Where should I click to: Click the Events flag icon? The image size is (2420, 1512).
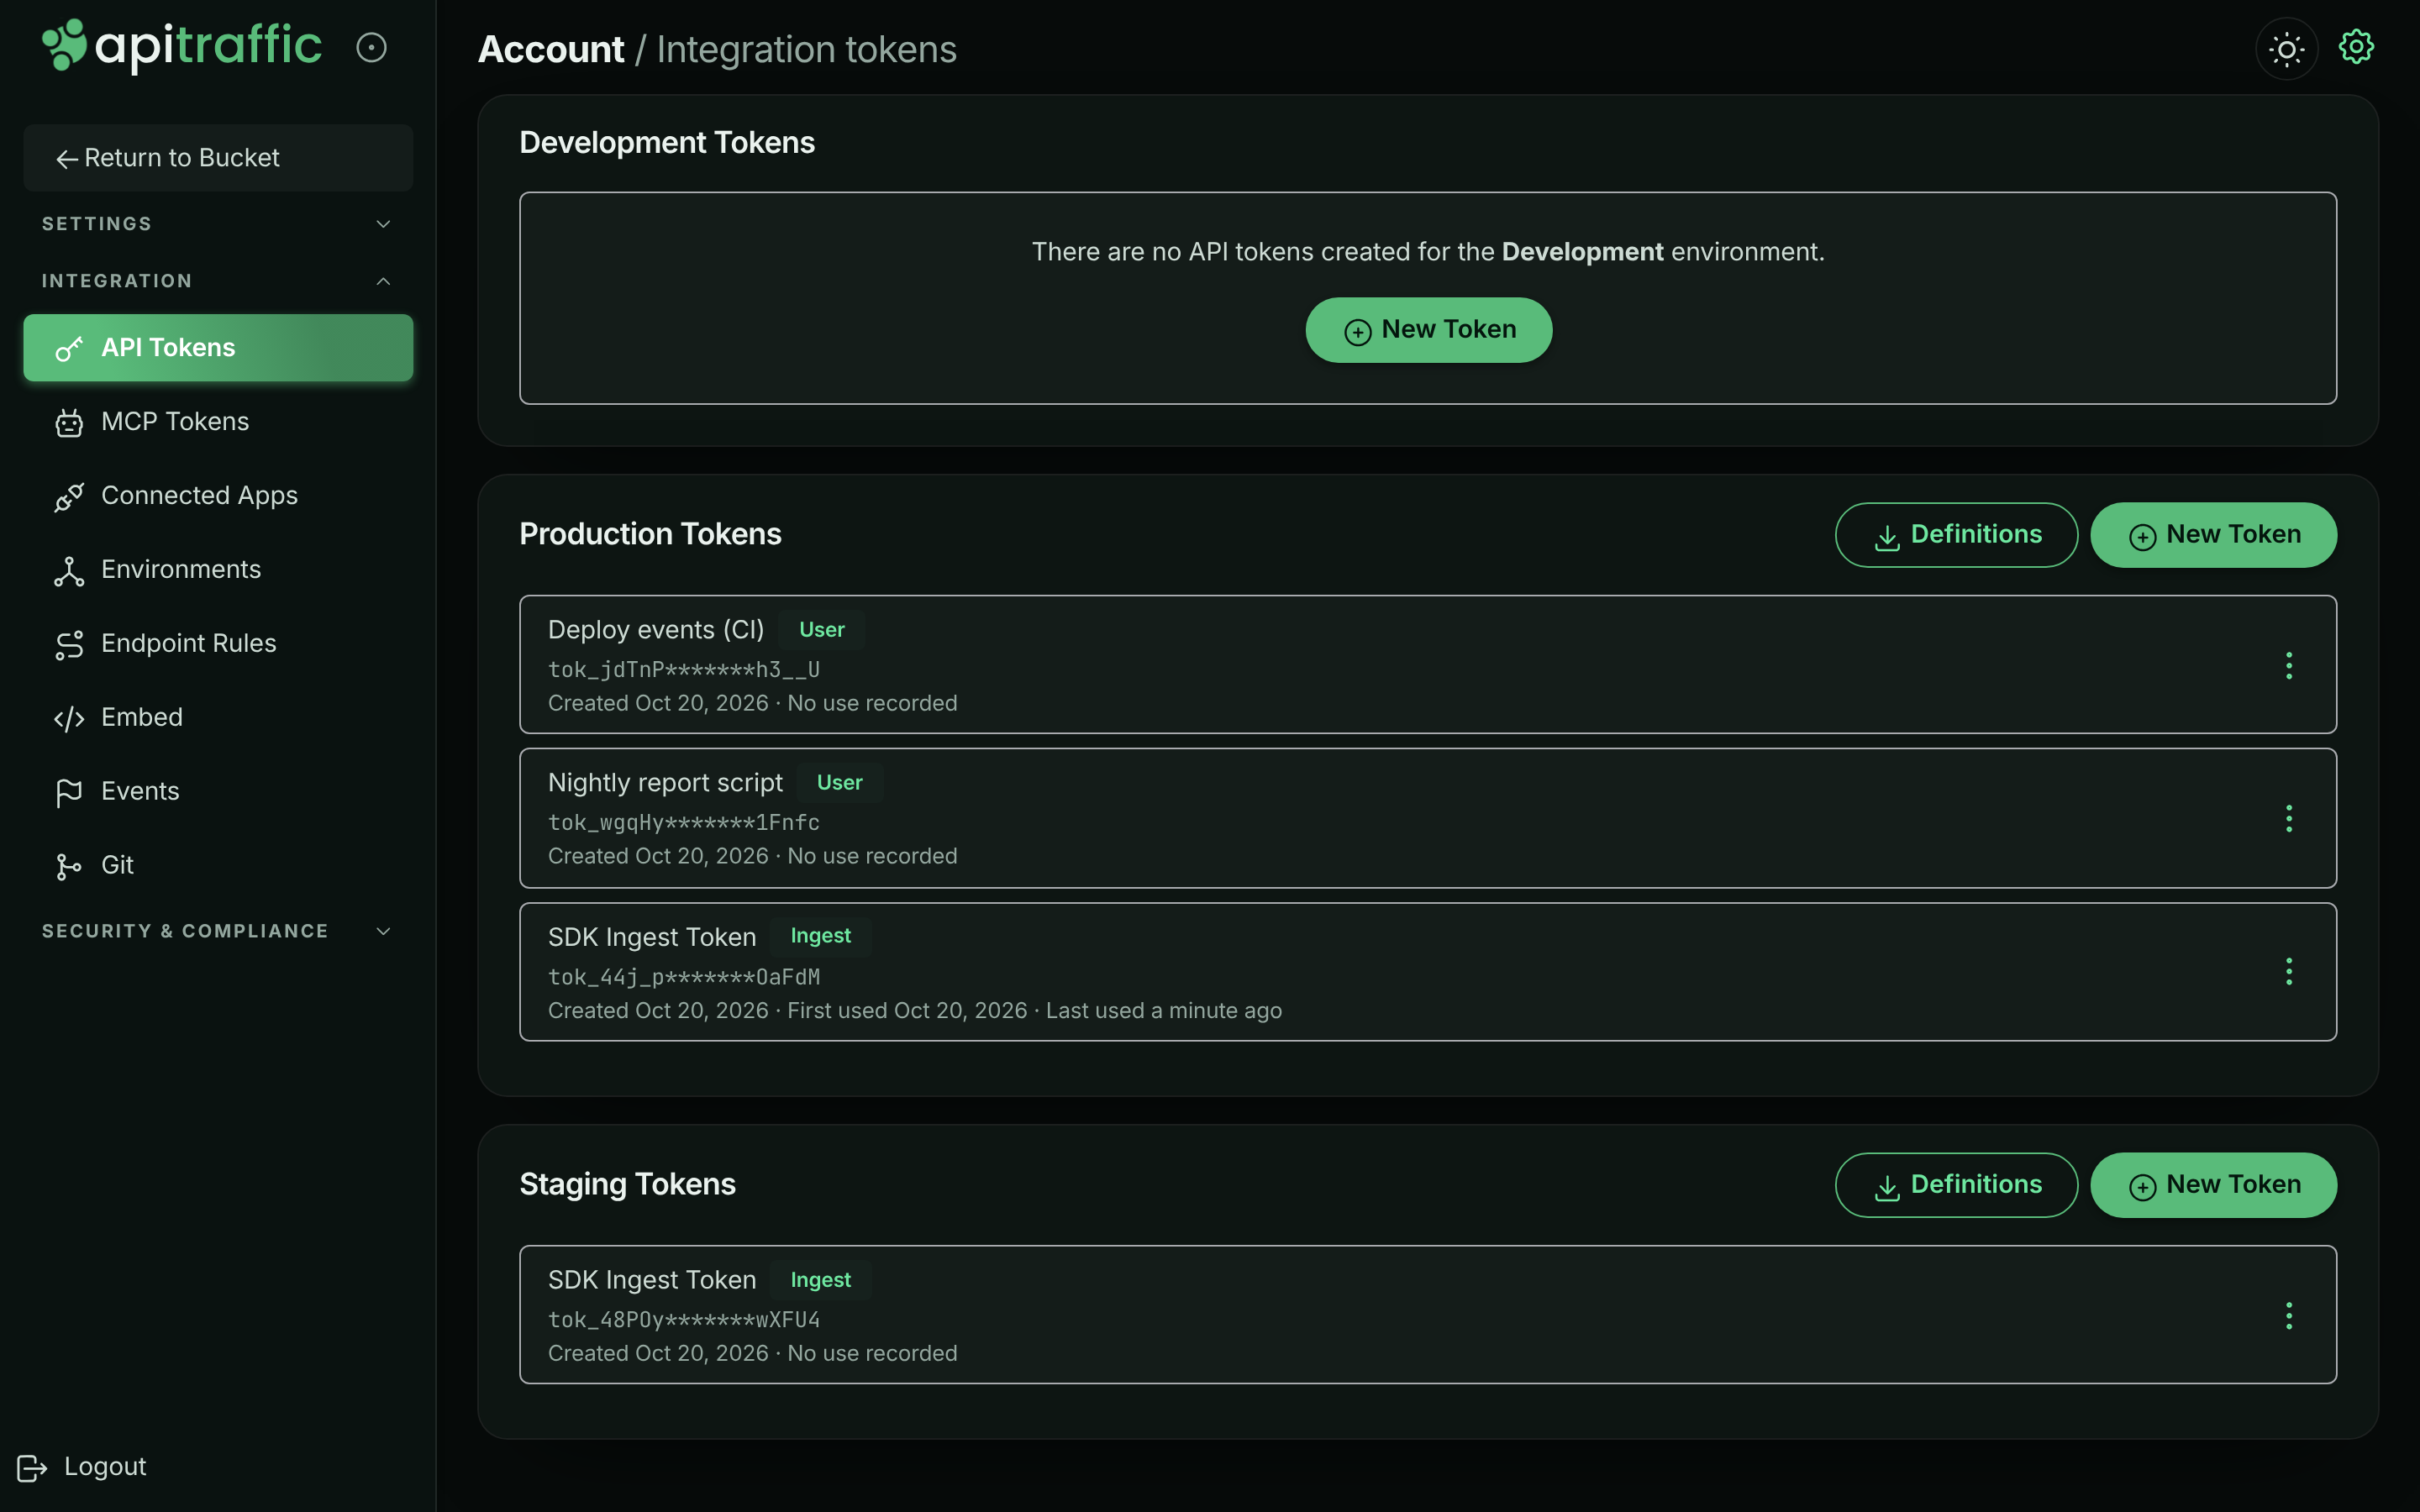[x=69, y=793]
